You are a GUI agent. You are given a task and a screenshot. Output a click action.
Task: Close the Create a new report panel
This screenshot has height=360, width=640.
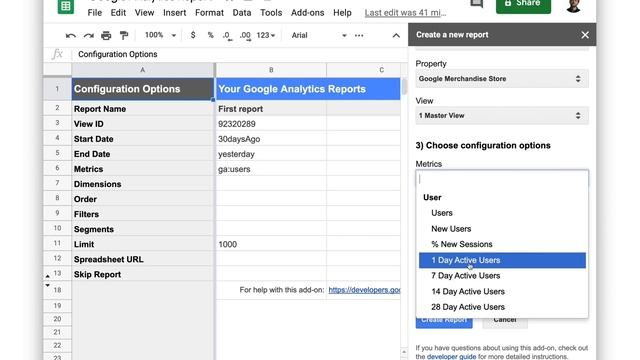(x=585, y=35)
